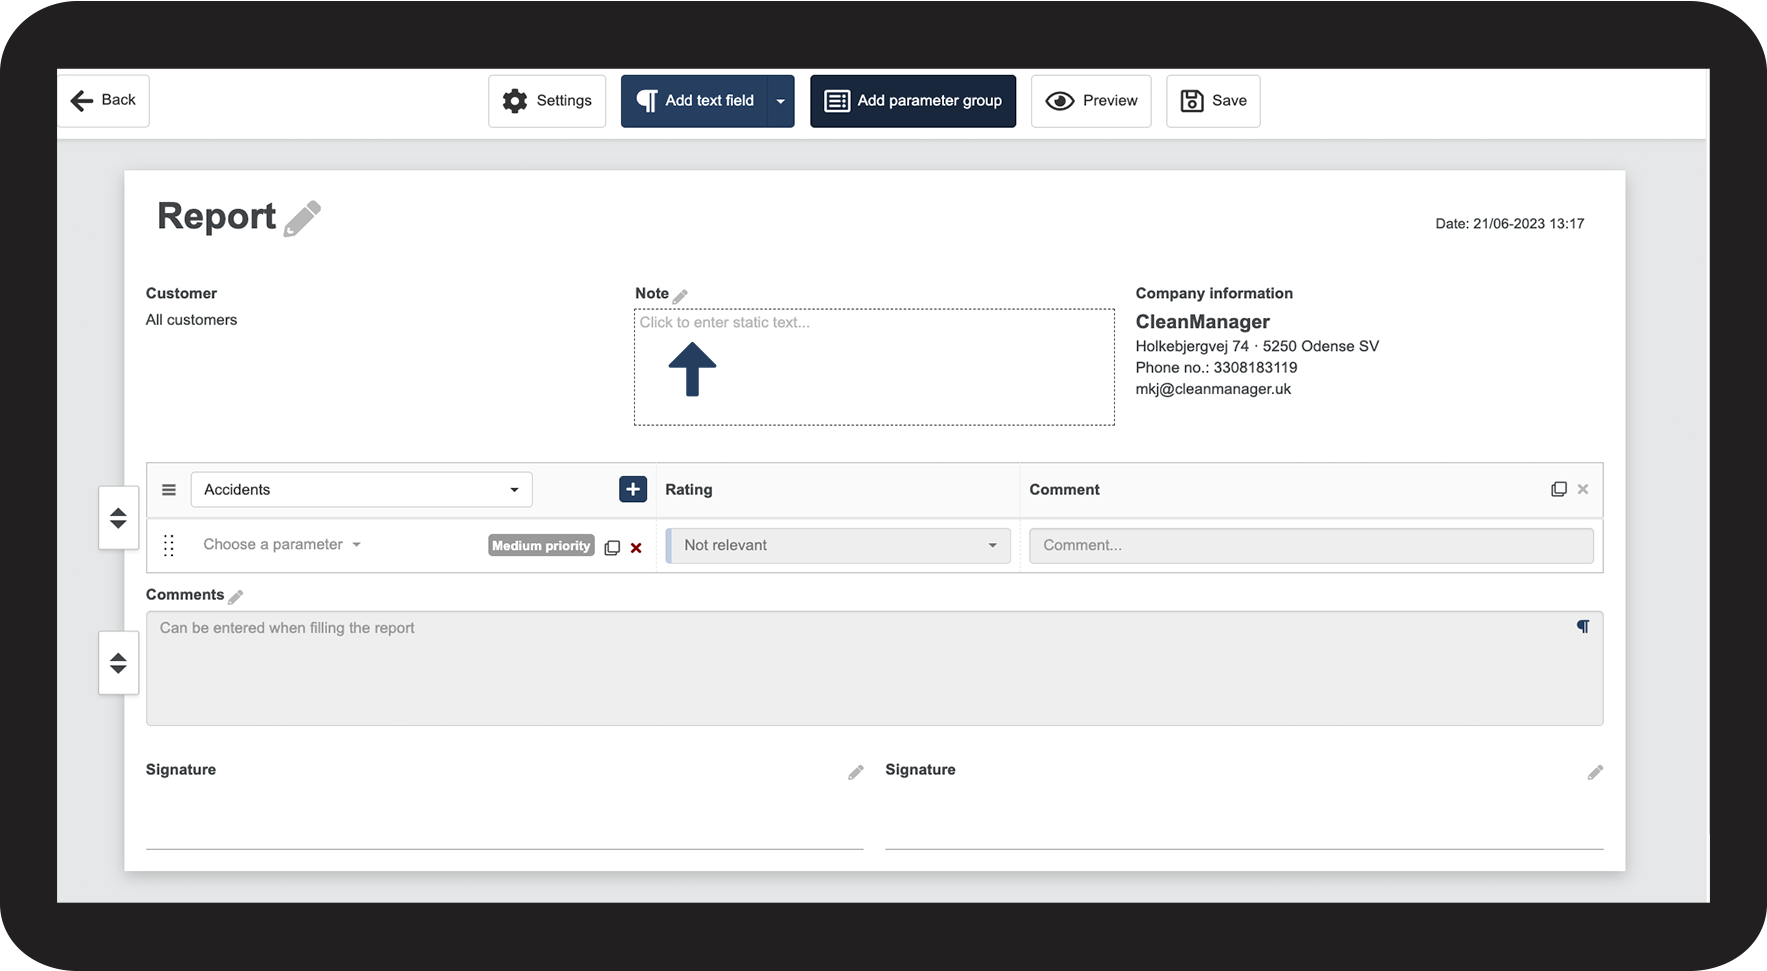Edit the Note heading pencil icon
Screen dimensions: 1767x971
[680, 296]
